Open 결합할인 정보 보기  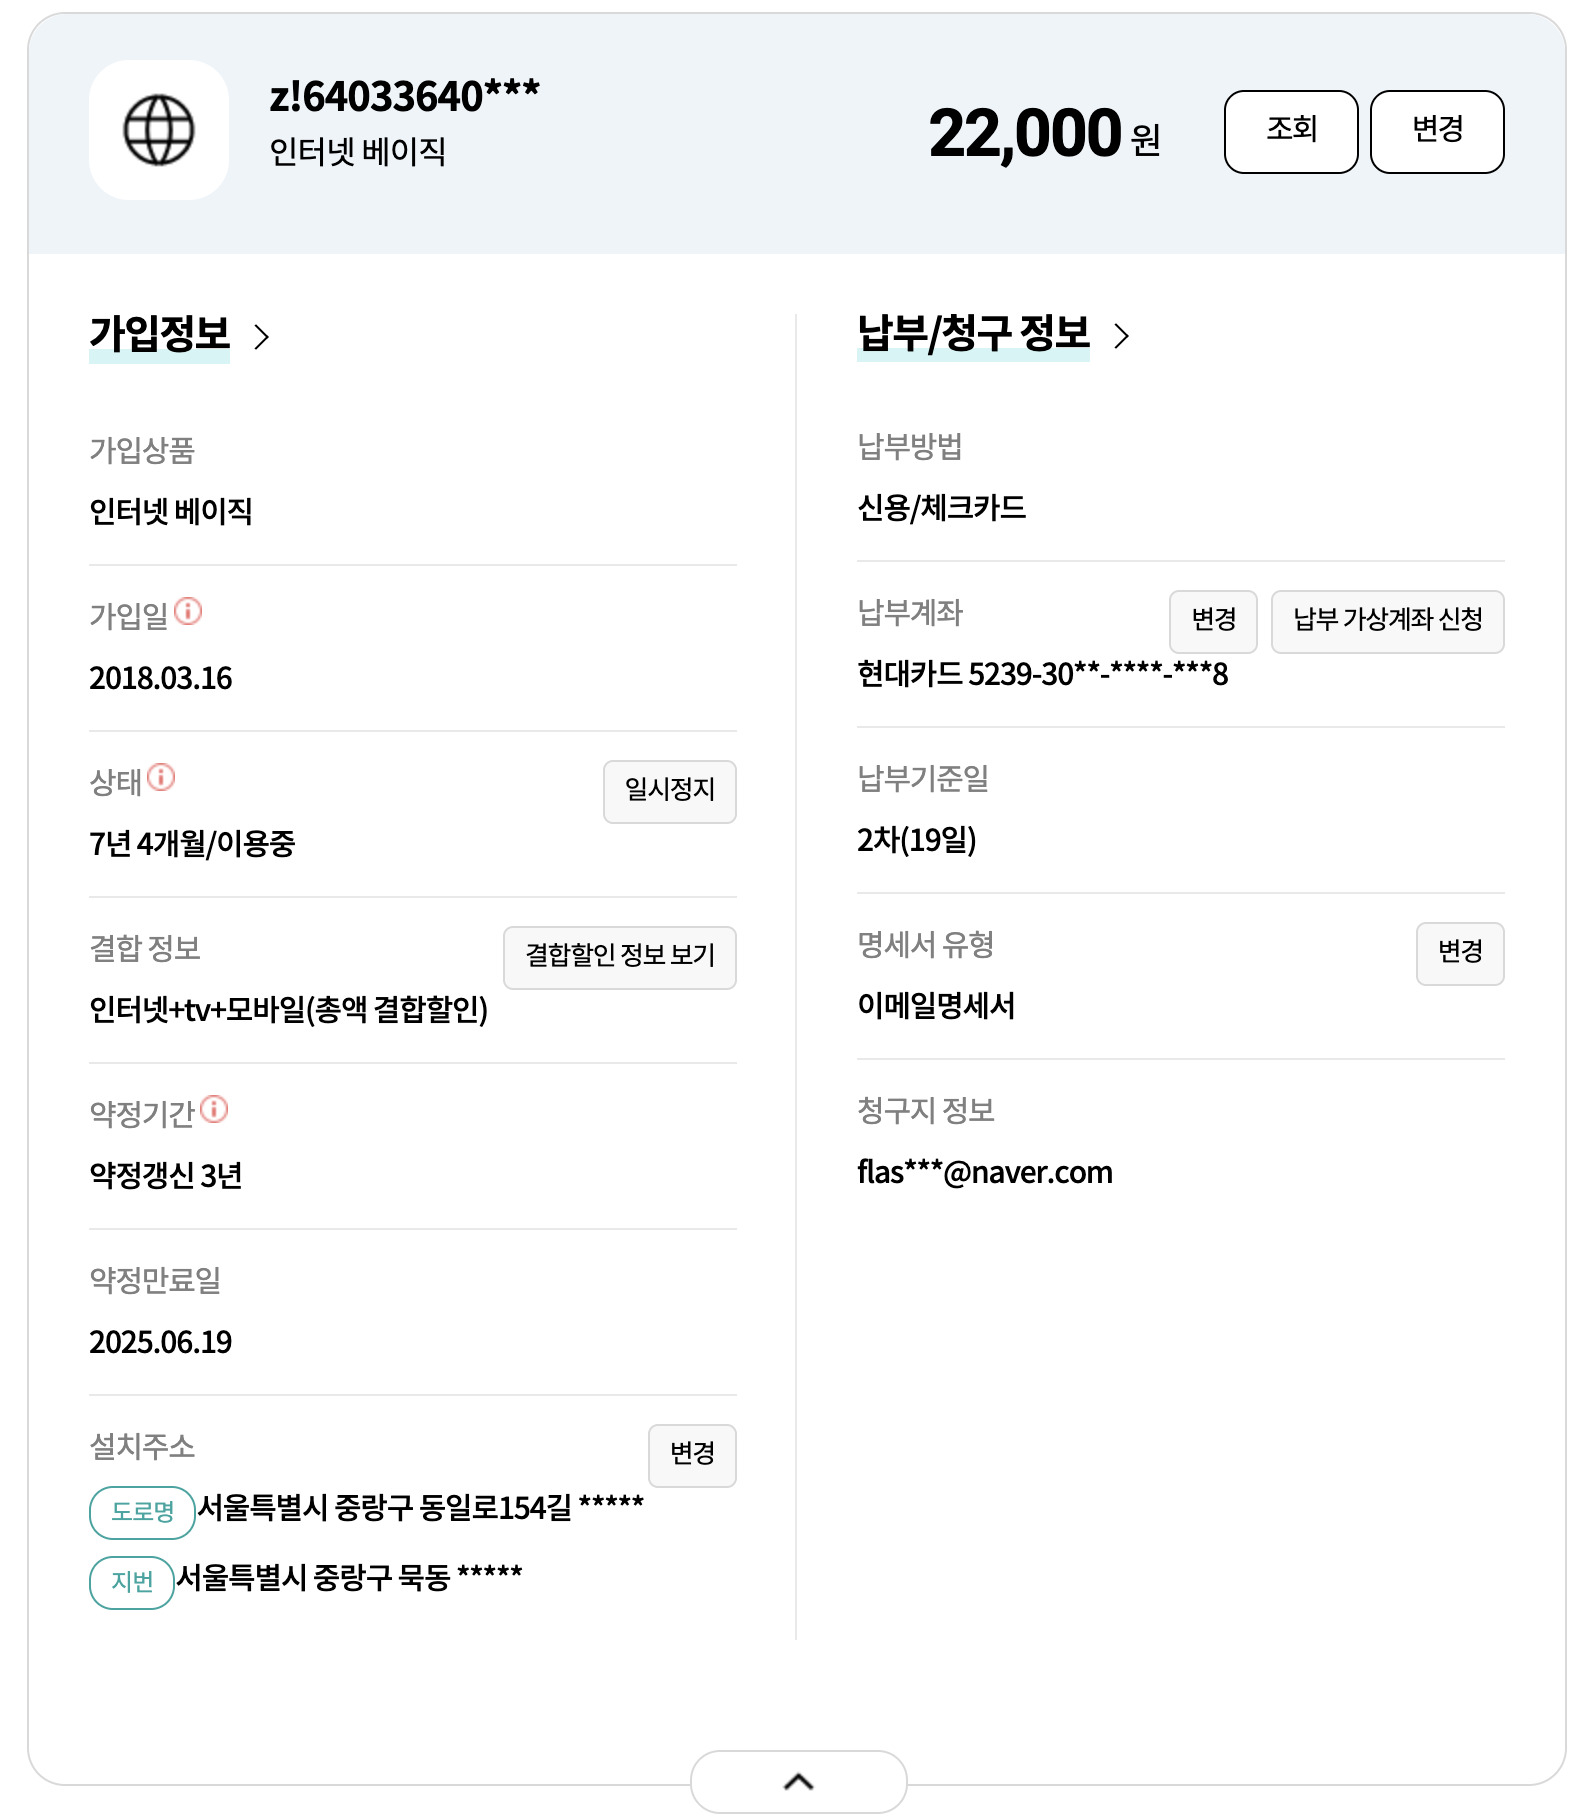point(620,957)
